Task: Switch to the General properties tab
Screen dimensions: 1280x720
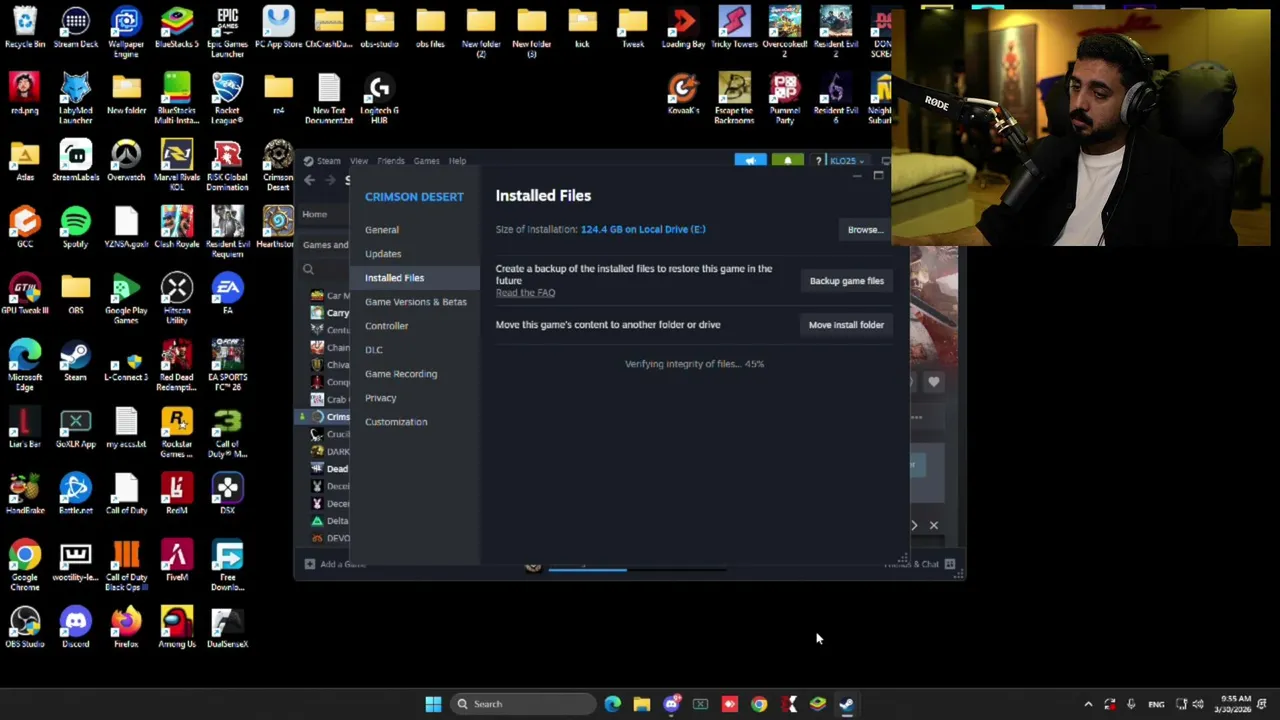Action: (415, 230)
